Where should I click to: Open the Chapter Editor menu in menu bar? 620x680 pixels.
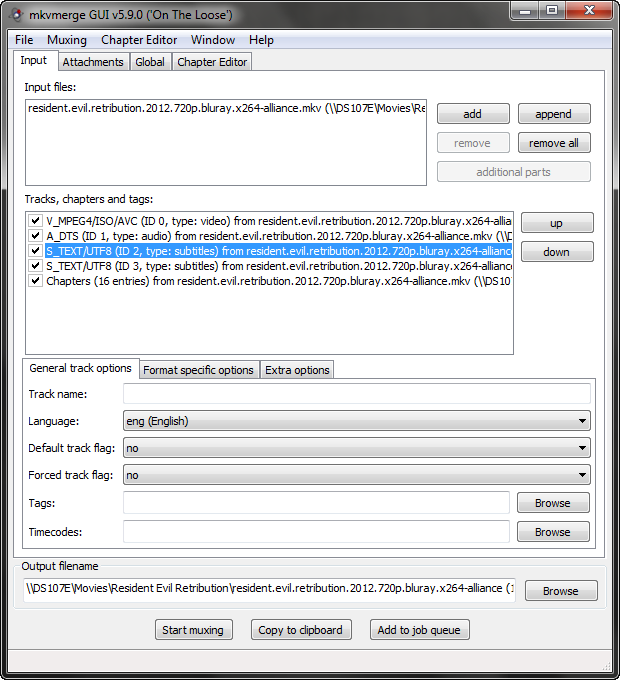point(139,40)
